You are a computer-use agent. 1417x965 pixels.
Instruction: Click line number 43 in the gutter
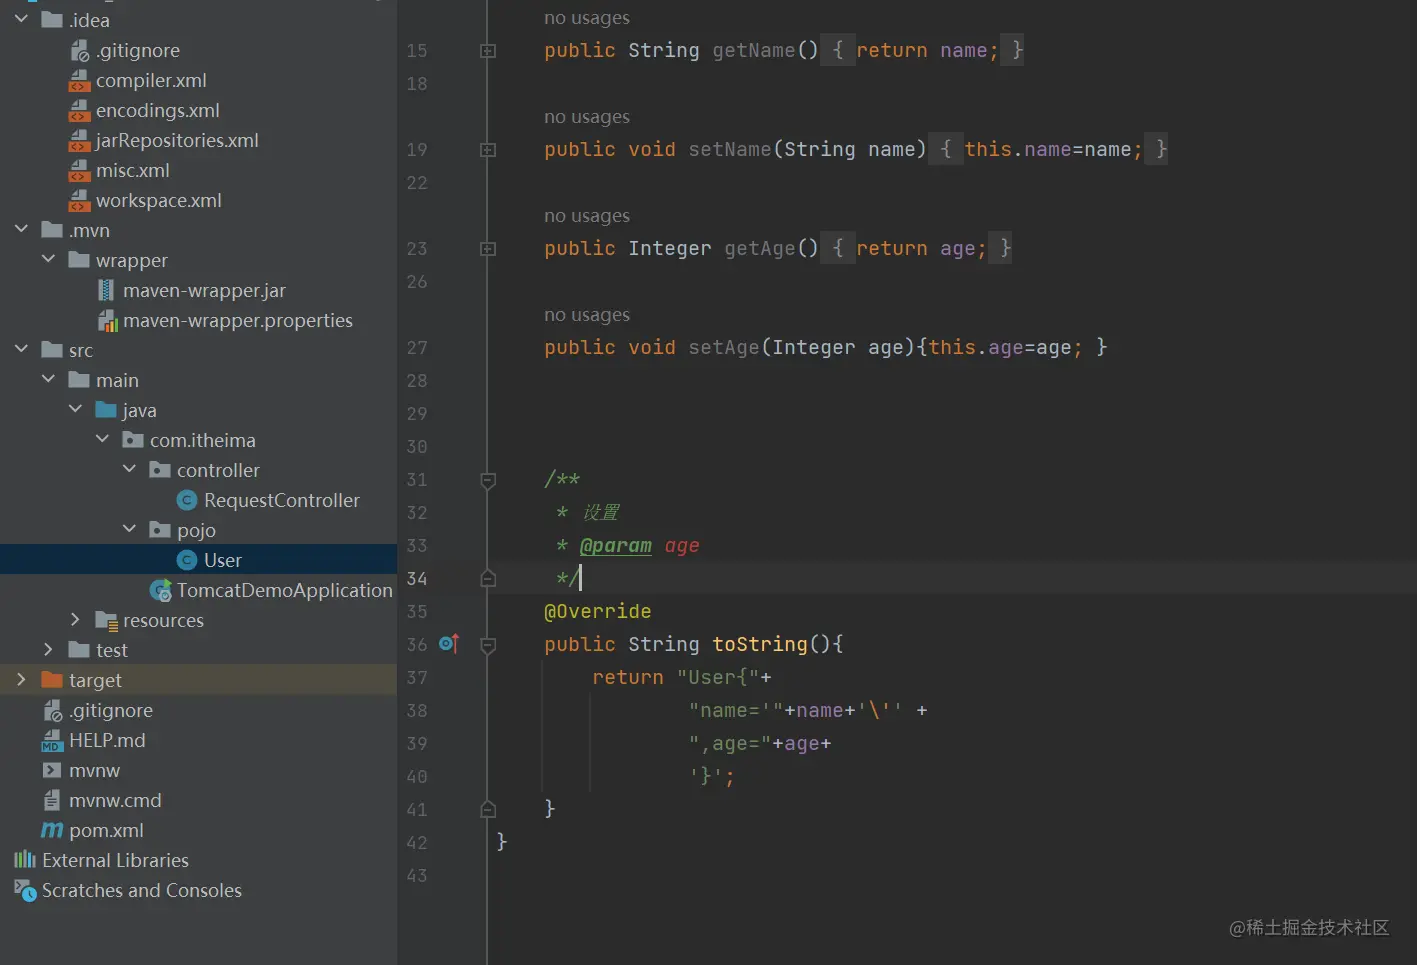pos(417,876)
